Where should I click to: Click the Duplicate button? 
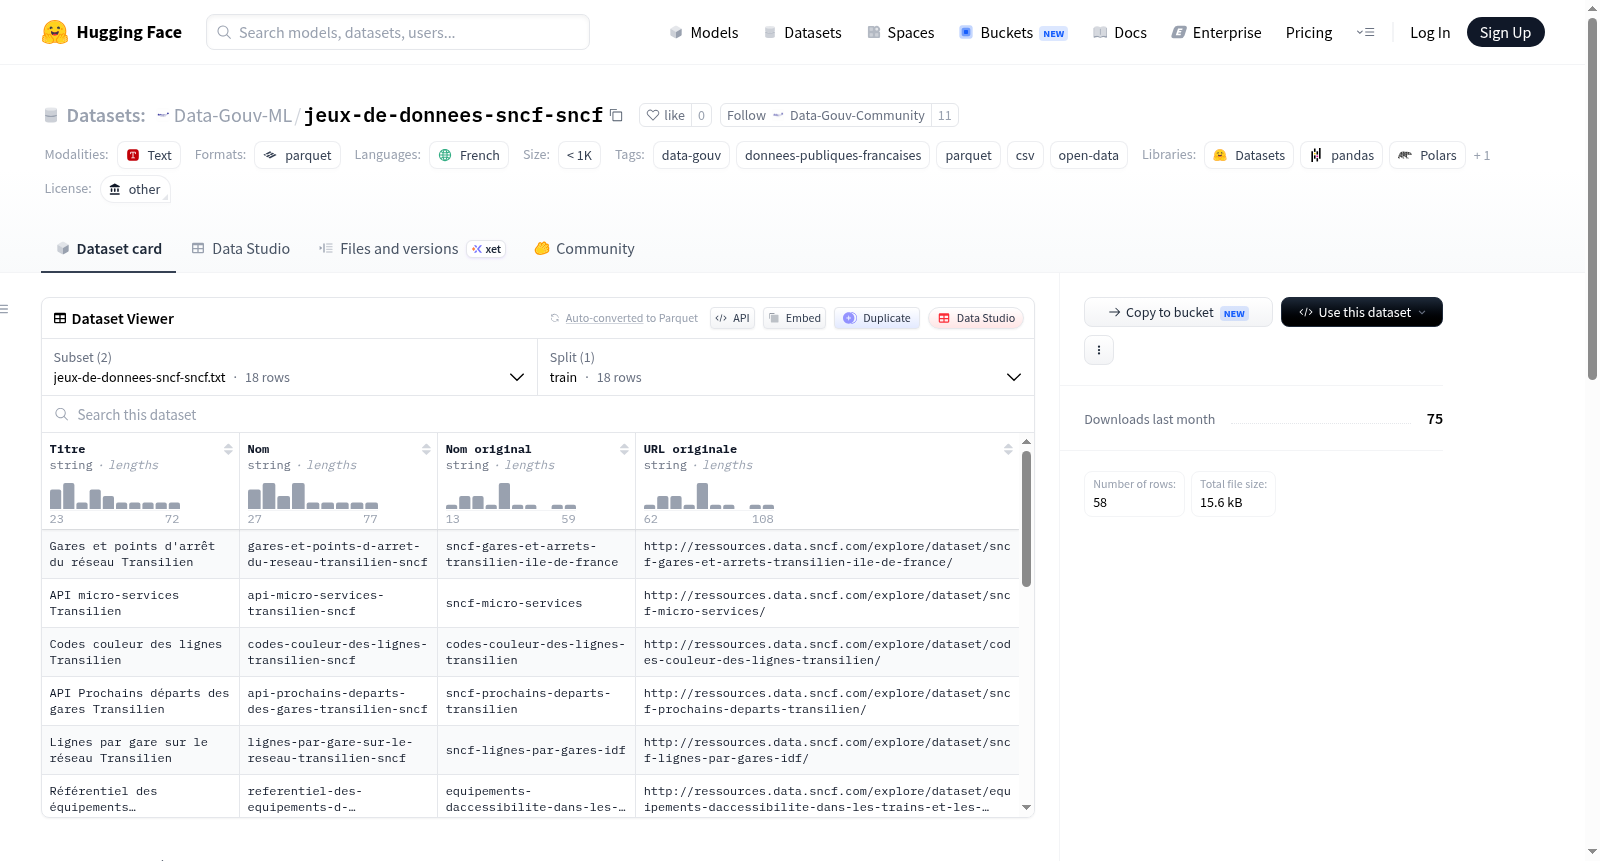(x=876, y=318)
